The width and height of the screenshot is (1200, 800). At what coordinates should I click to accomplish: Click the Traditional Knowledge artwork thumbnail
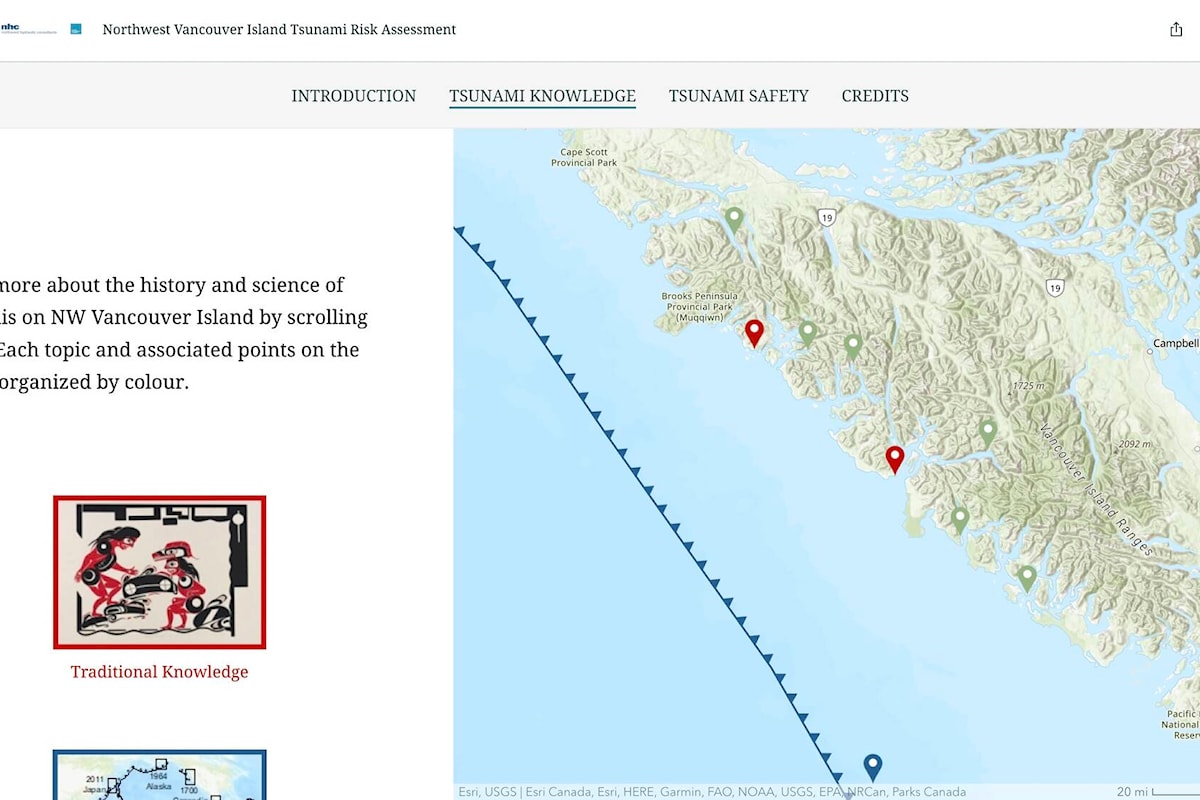tap(160, 571)
